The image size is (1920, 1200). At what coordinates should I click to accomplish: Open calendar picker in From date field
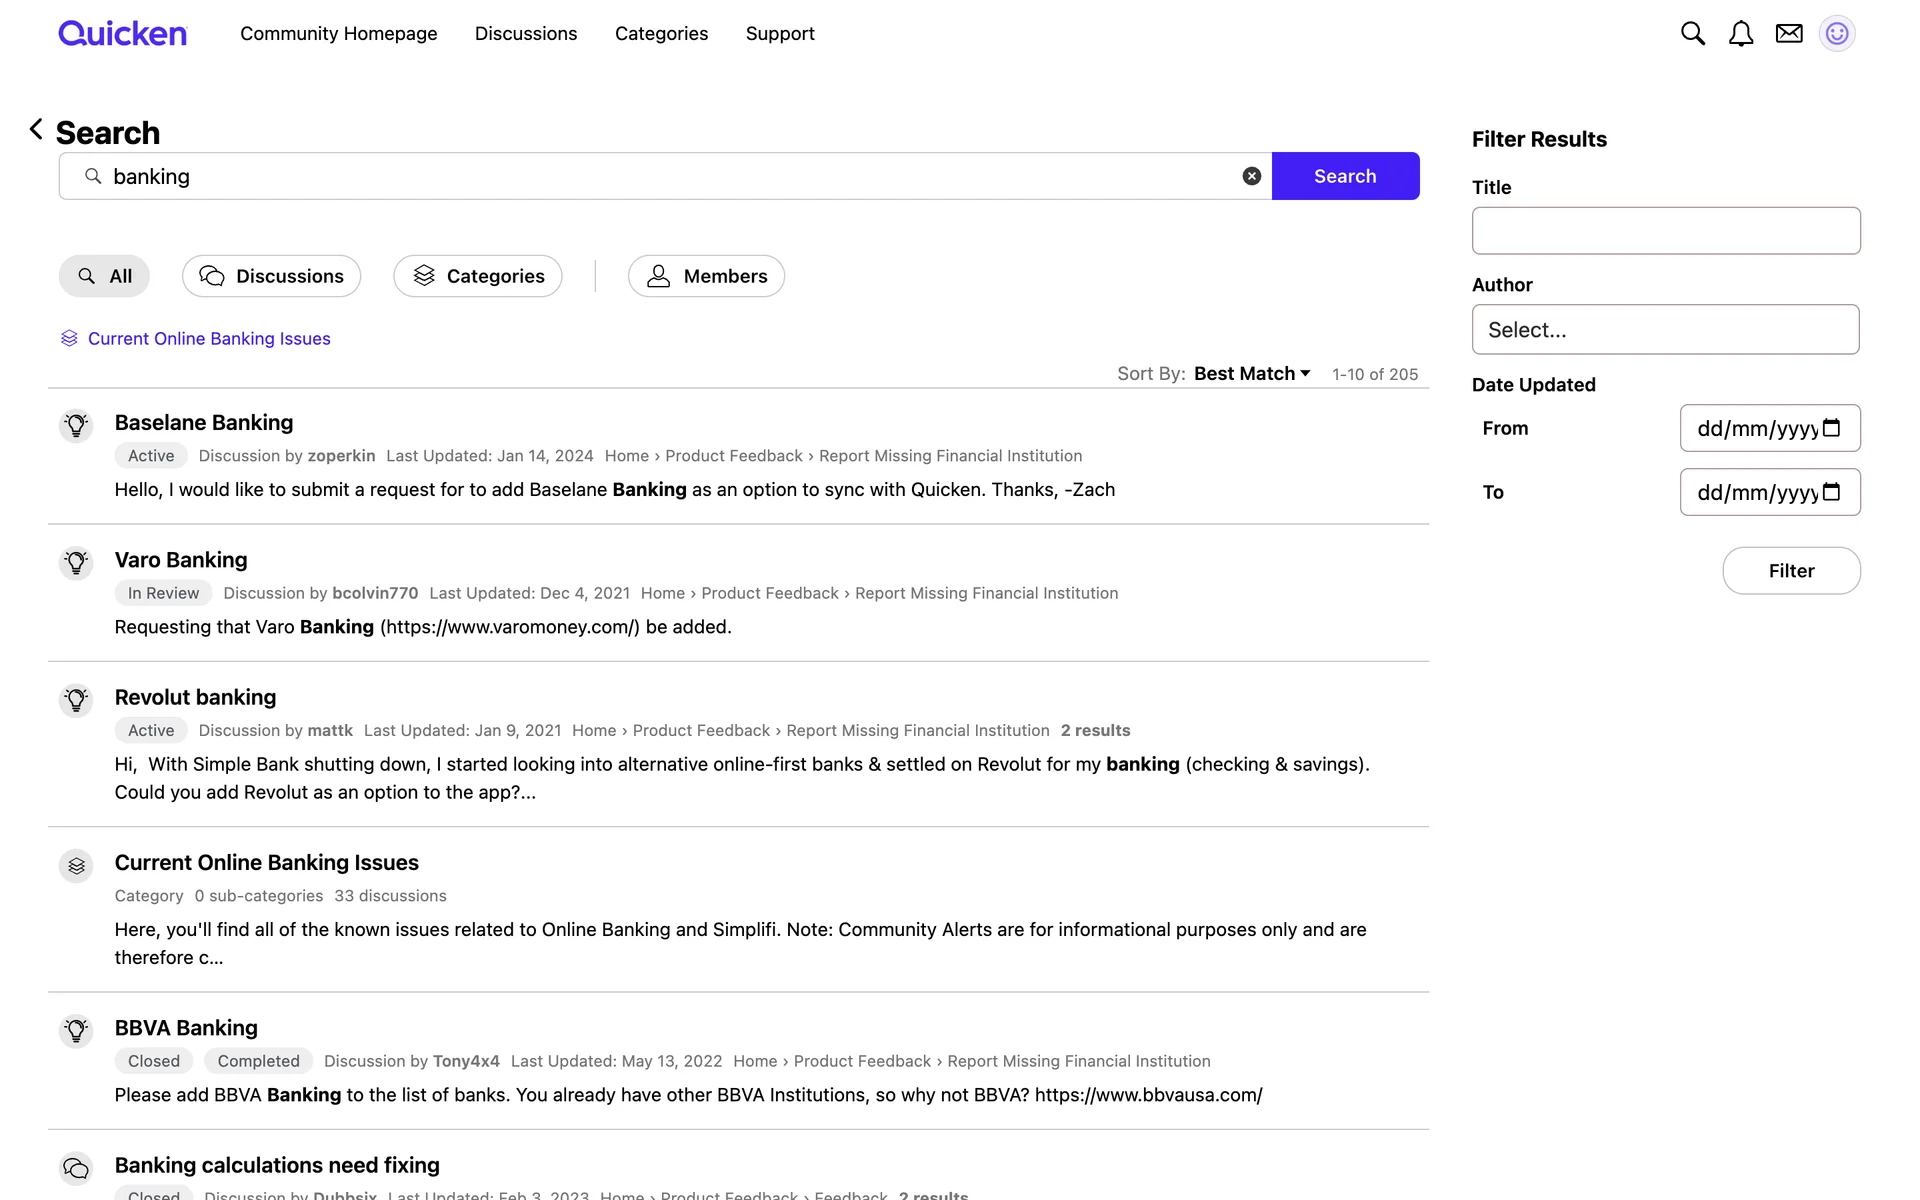coord(1831,428)
